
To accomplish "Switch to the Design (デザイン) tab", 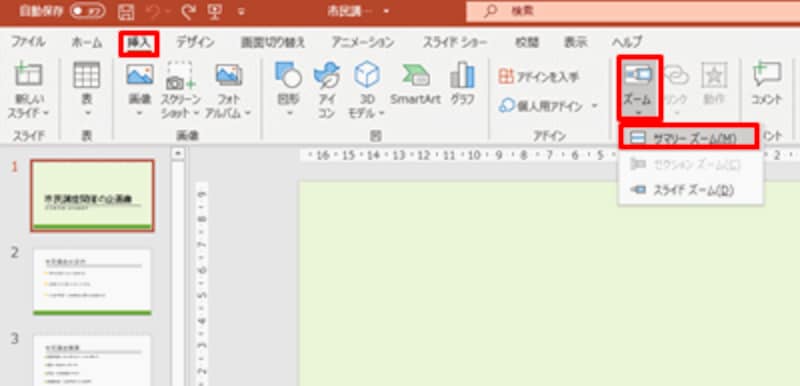I will (x=195, y=42).
